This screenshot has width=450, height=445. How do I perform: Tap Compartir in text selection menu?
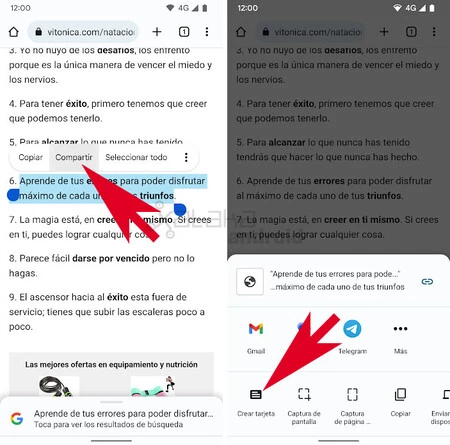coord(74,157)
